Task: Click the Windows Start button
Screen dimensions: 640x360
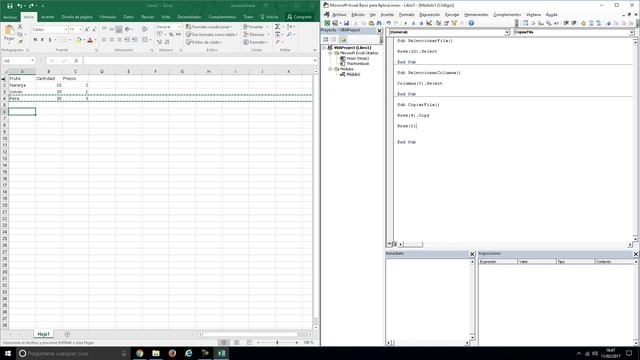Action: [x=8, y=353]
